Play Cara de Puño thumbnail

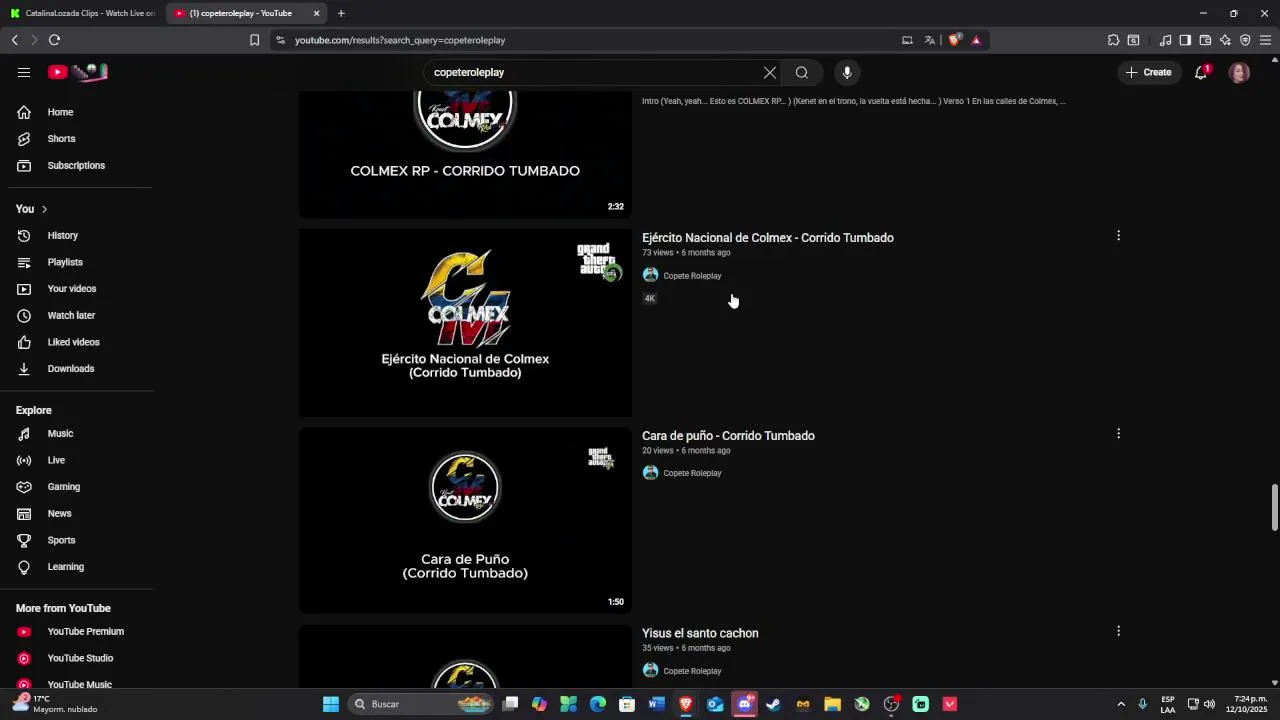[x=465, y=520]
